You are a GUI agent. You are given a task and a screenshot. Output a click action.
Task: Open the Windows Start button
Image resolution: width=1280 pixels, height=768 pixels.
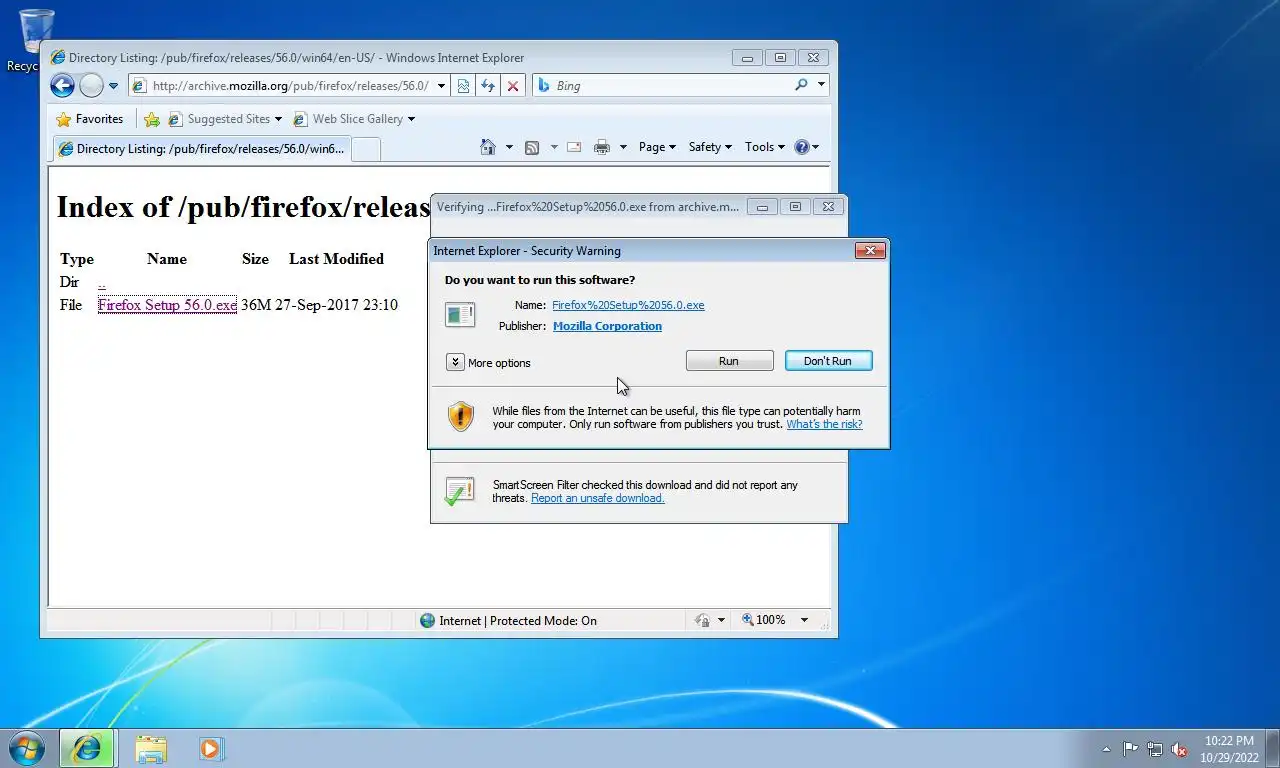[x=27, y=748]
